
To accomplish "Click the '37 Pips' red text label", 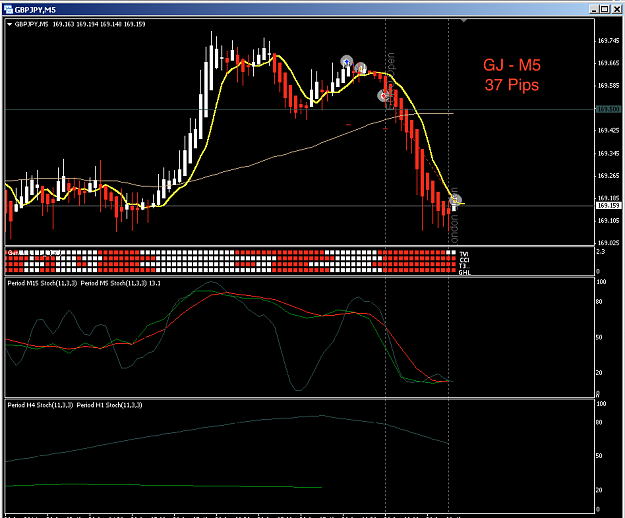I will (x=512, y=85).
